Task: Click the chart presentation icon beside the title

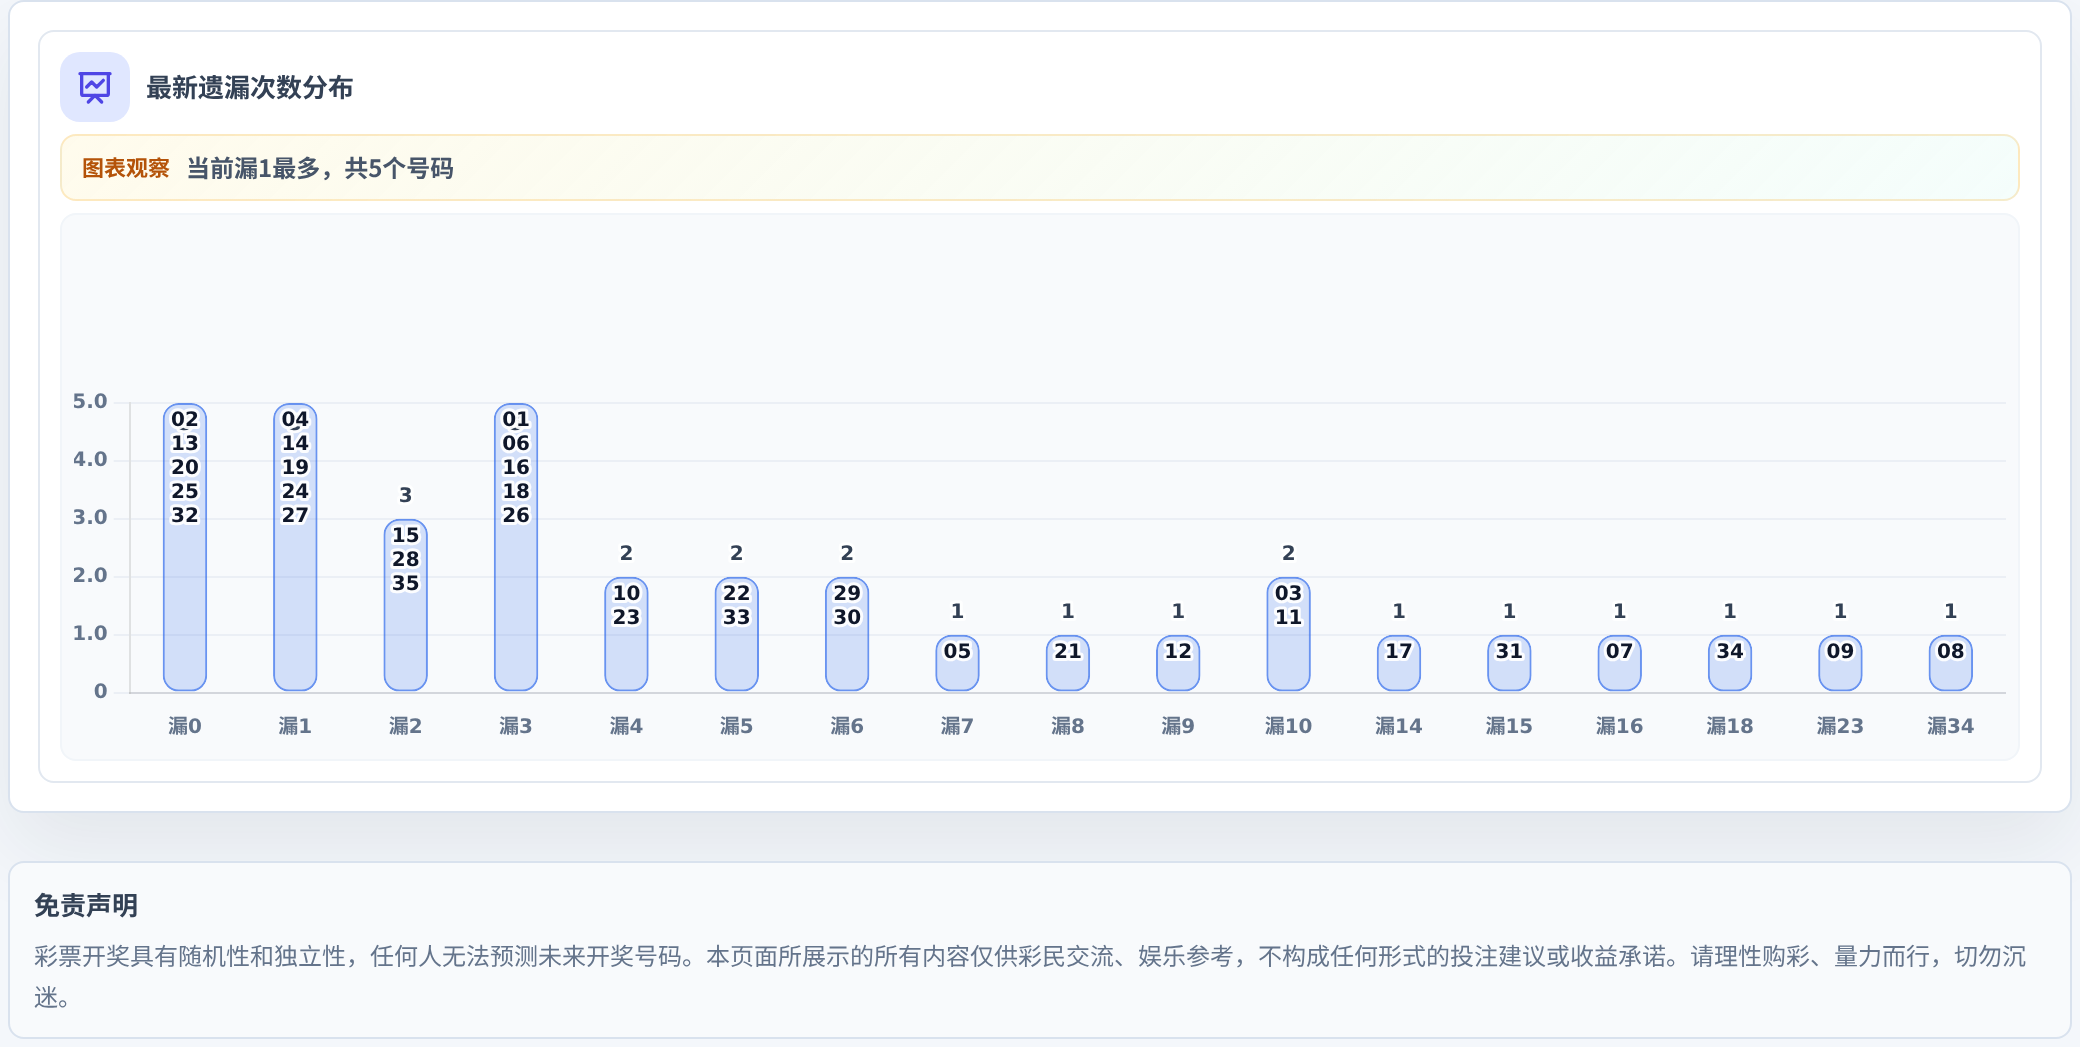Action: [95, 87]
